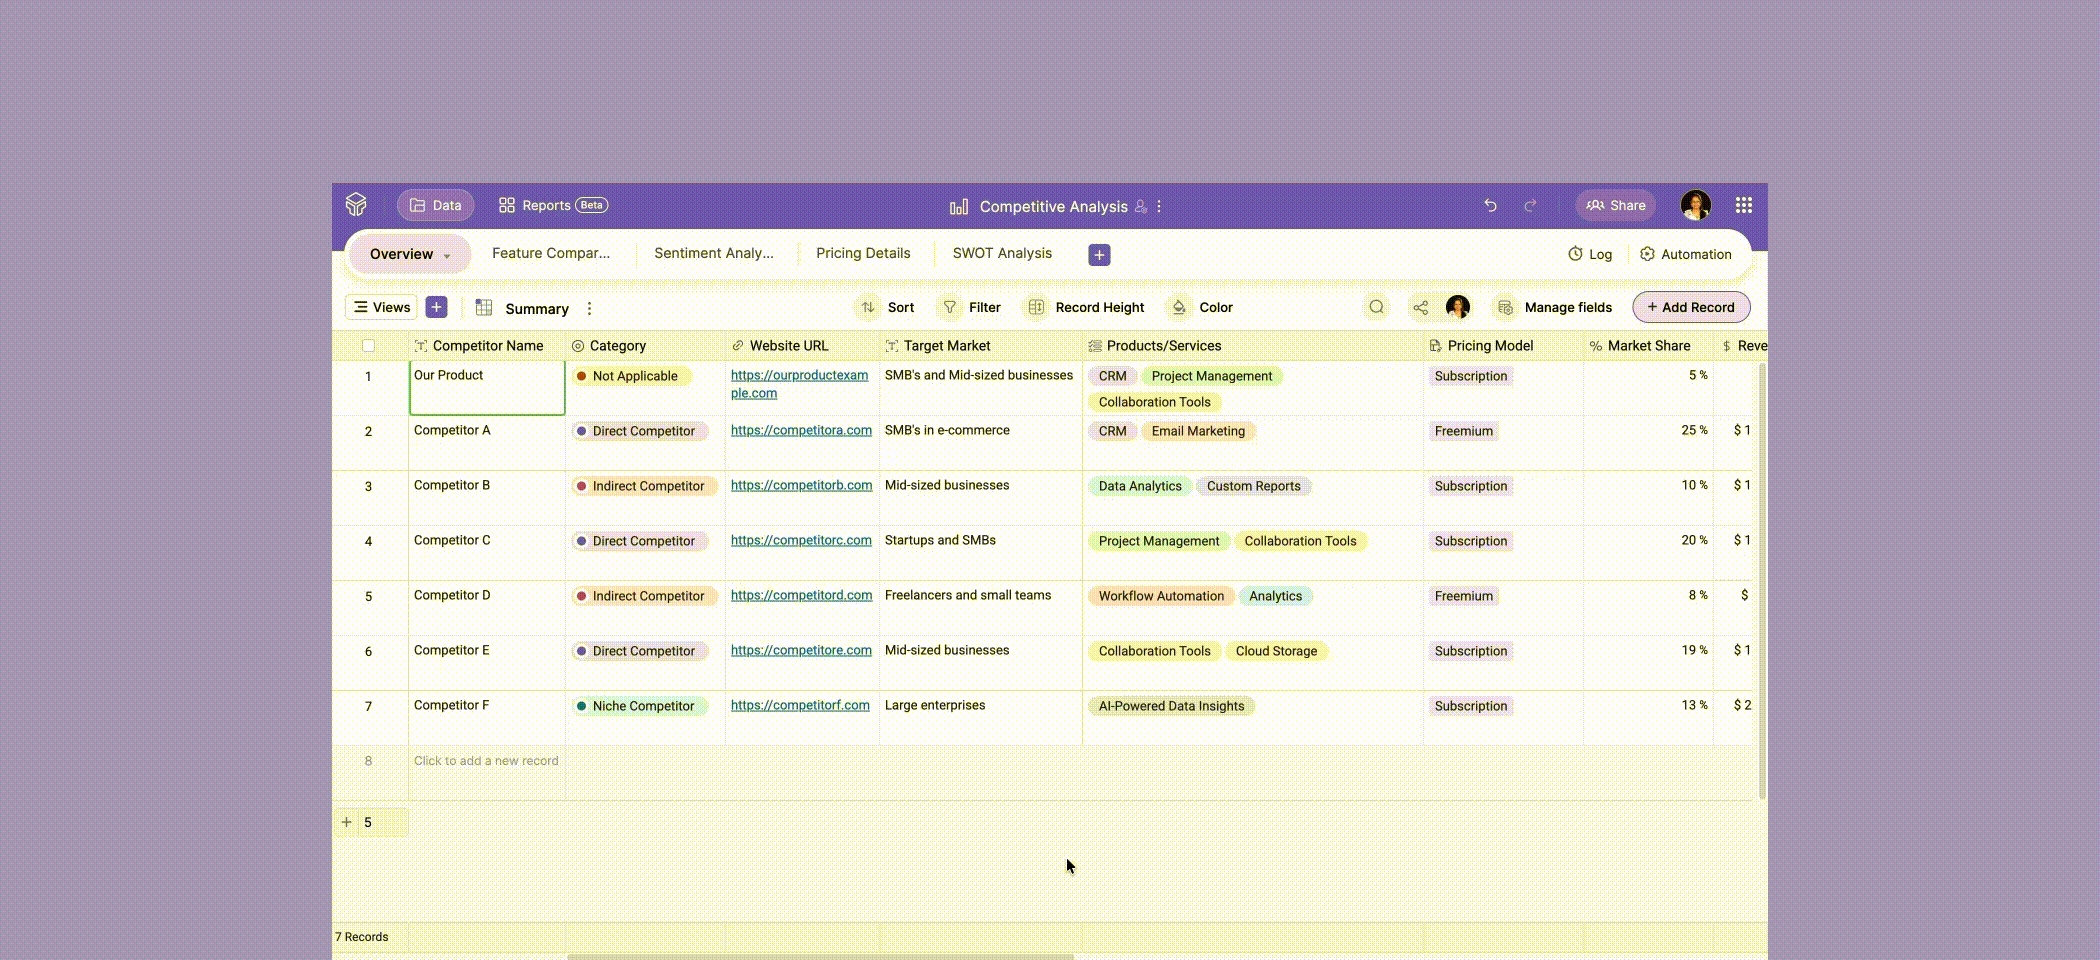Open the apps grid in top right corner
This screenshot has height=960, width=2100.
pyautogui.click(x=1744, y=205)
